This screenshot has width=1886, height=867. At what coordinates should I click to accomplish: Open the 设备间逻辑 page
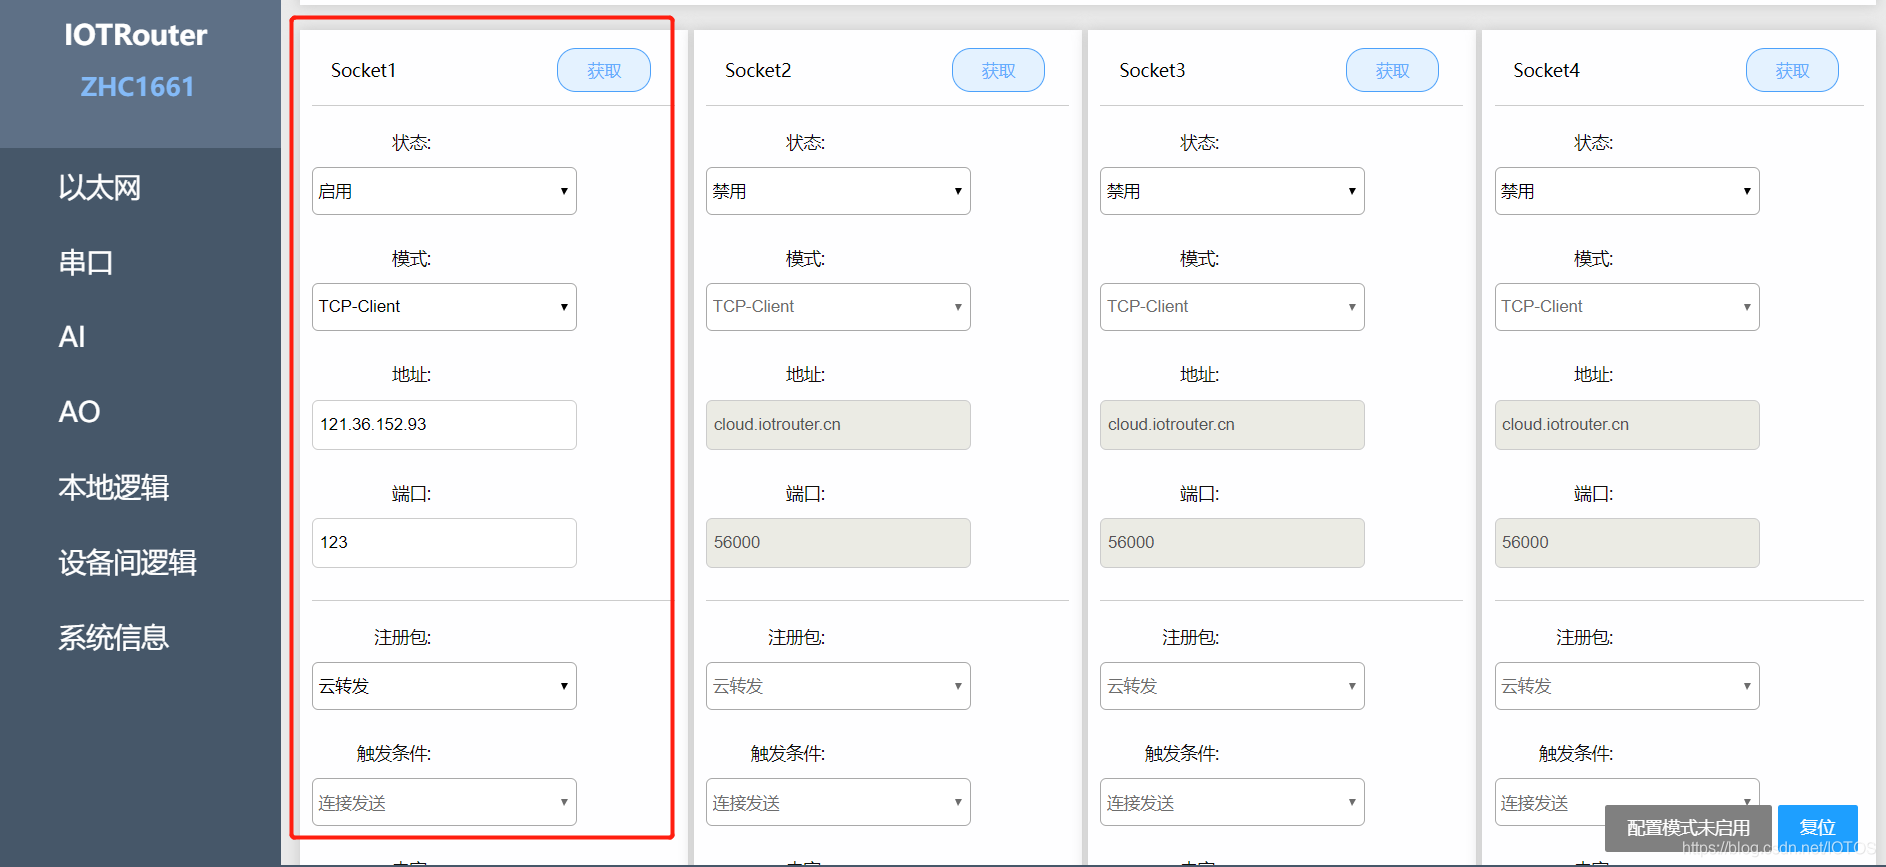click(126, 562)
